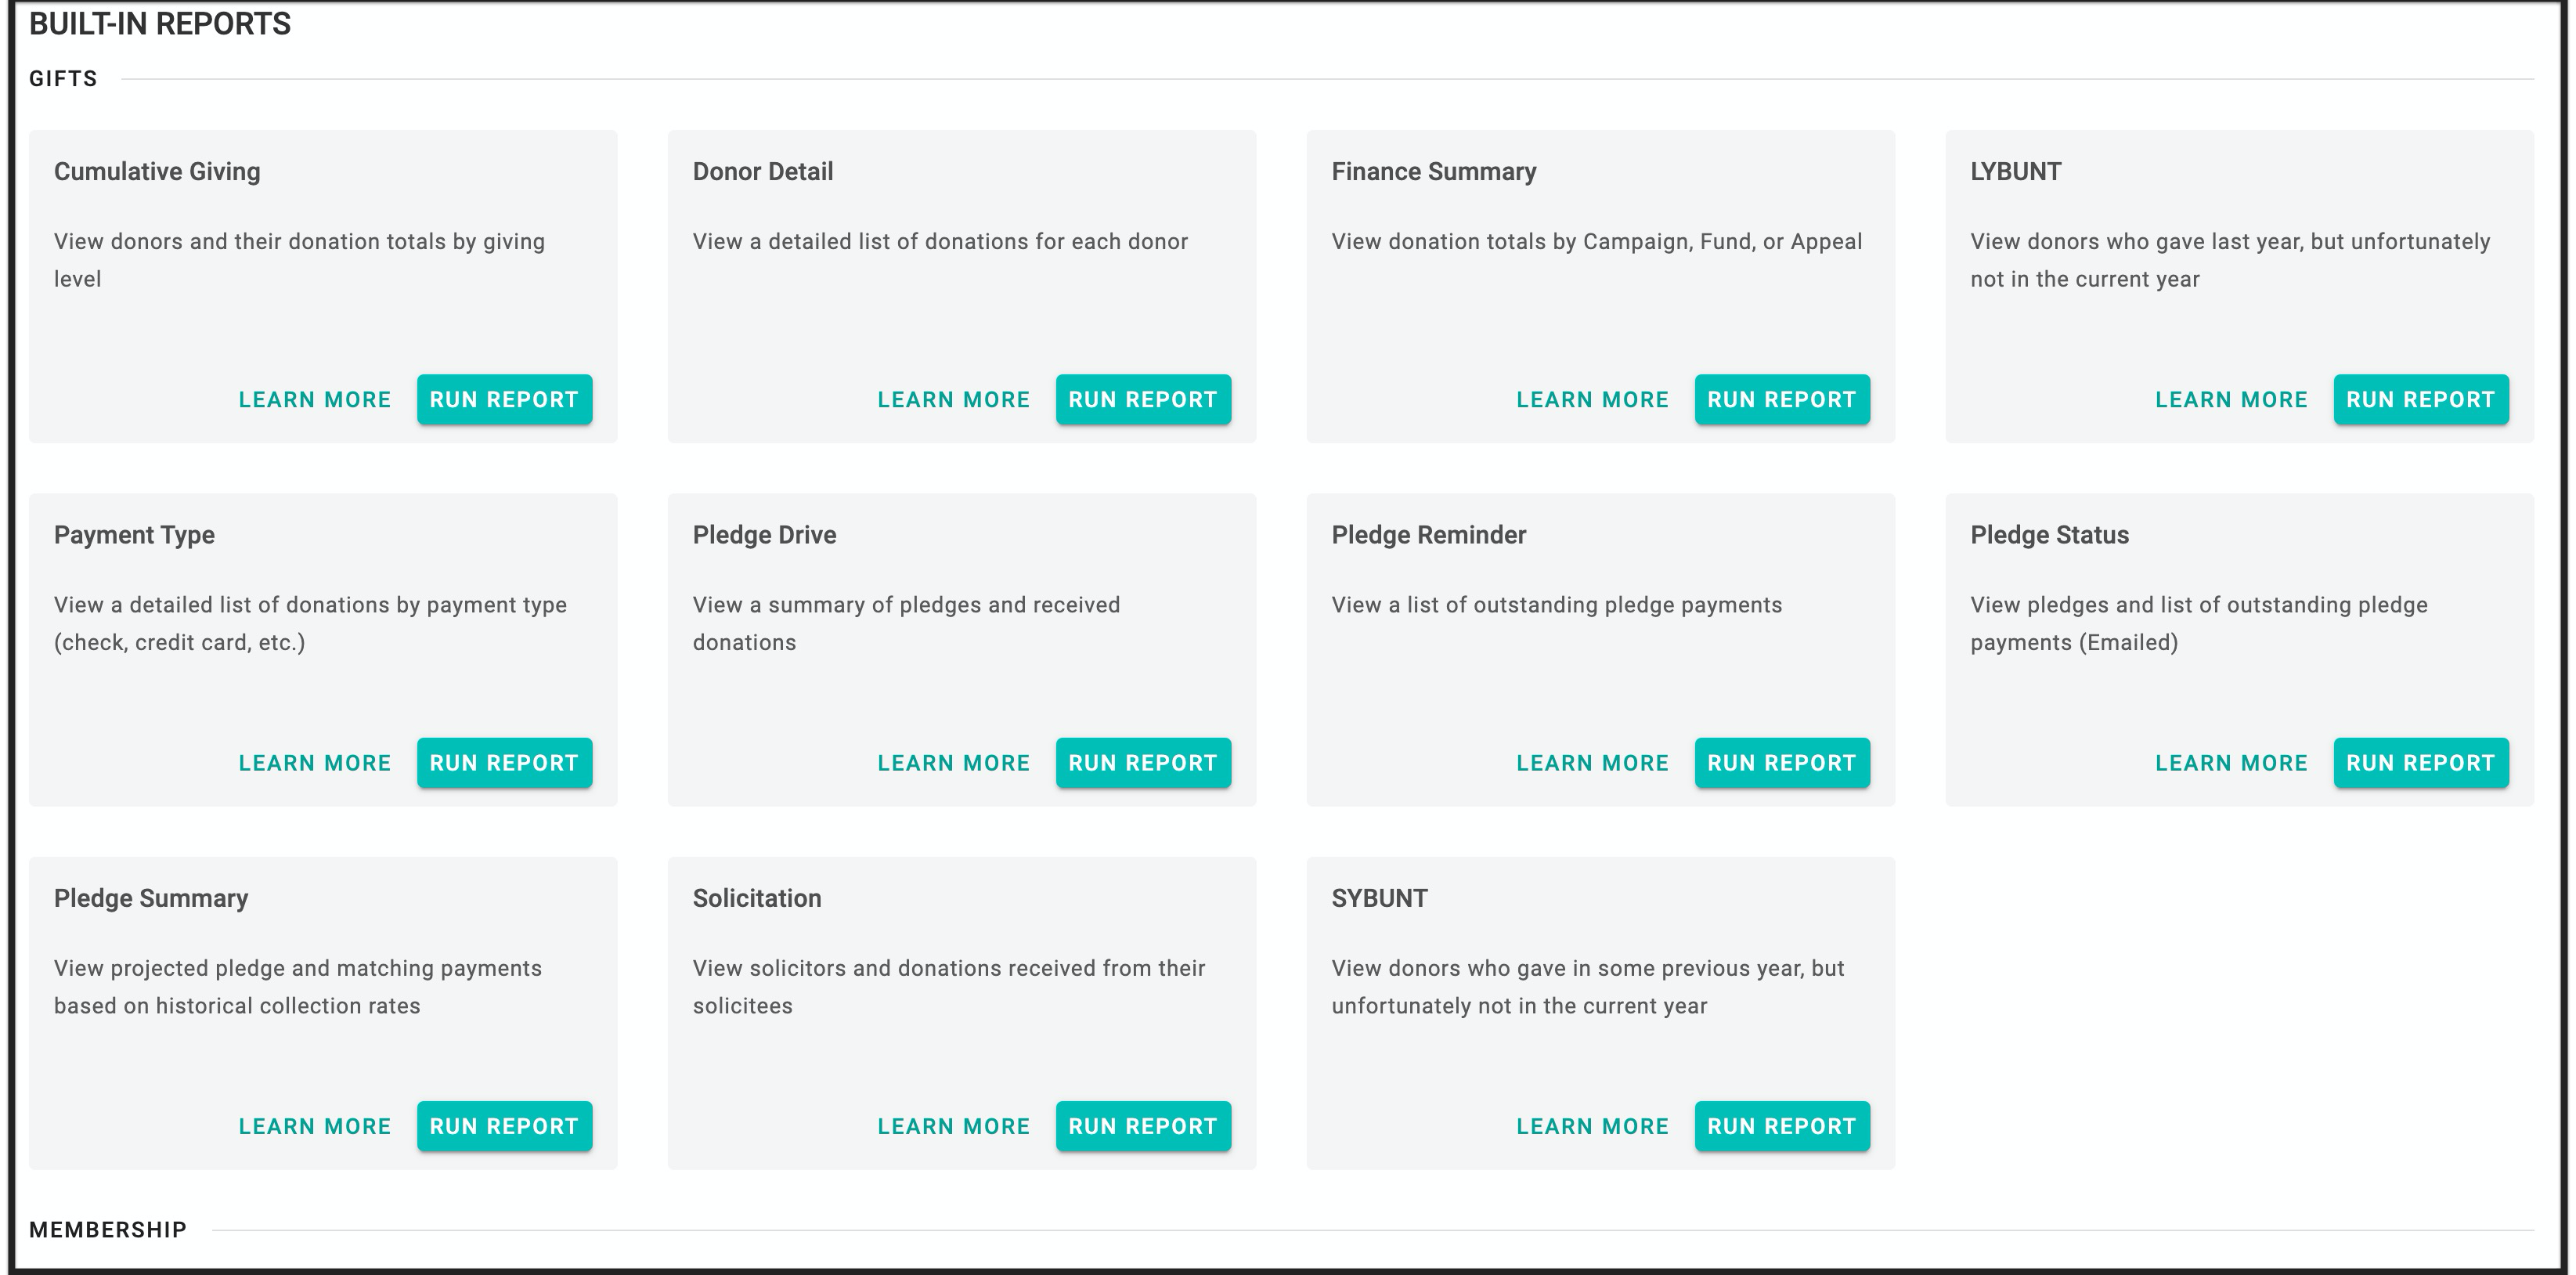Run the Pledge Summary report
Viewport: 2576px width, 1275px height.
(x=504, y=1125)
